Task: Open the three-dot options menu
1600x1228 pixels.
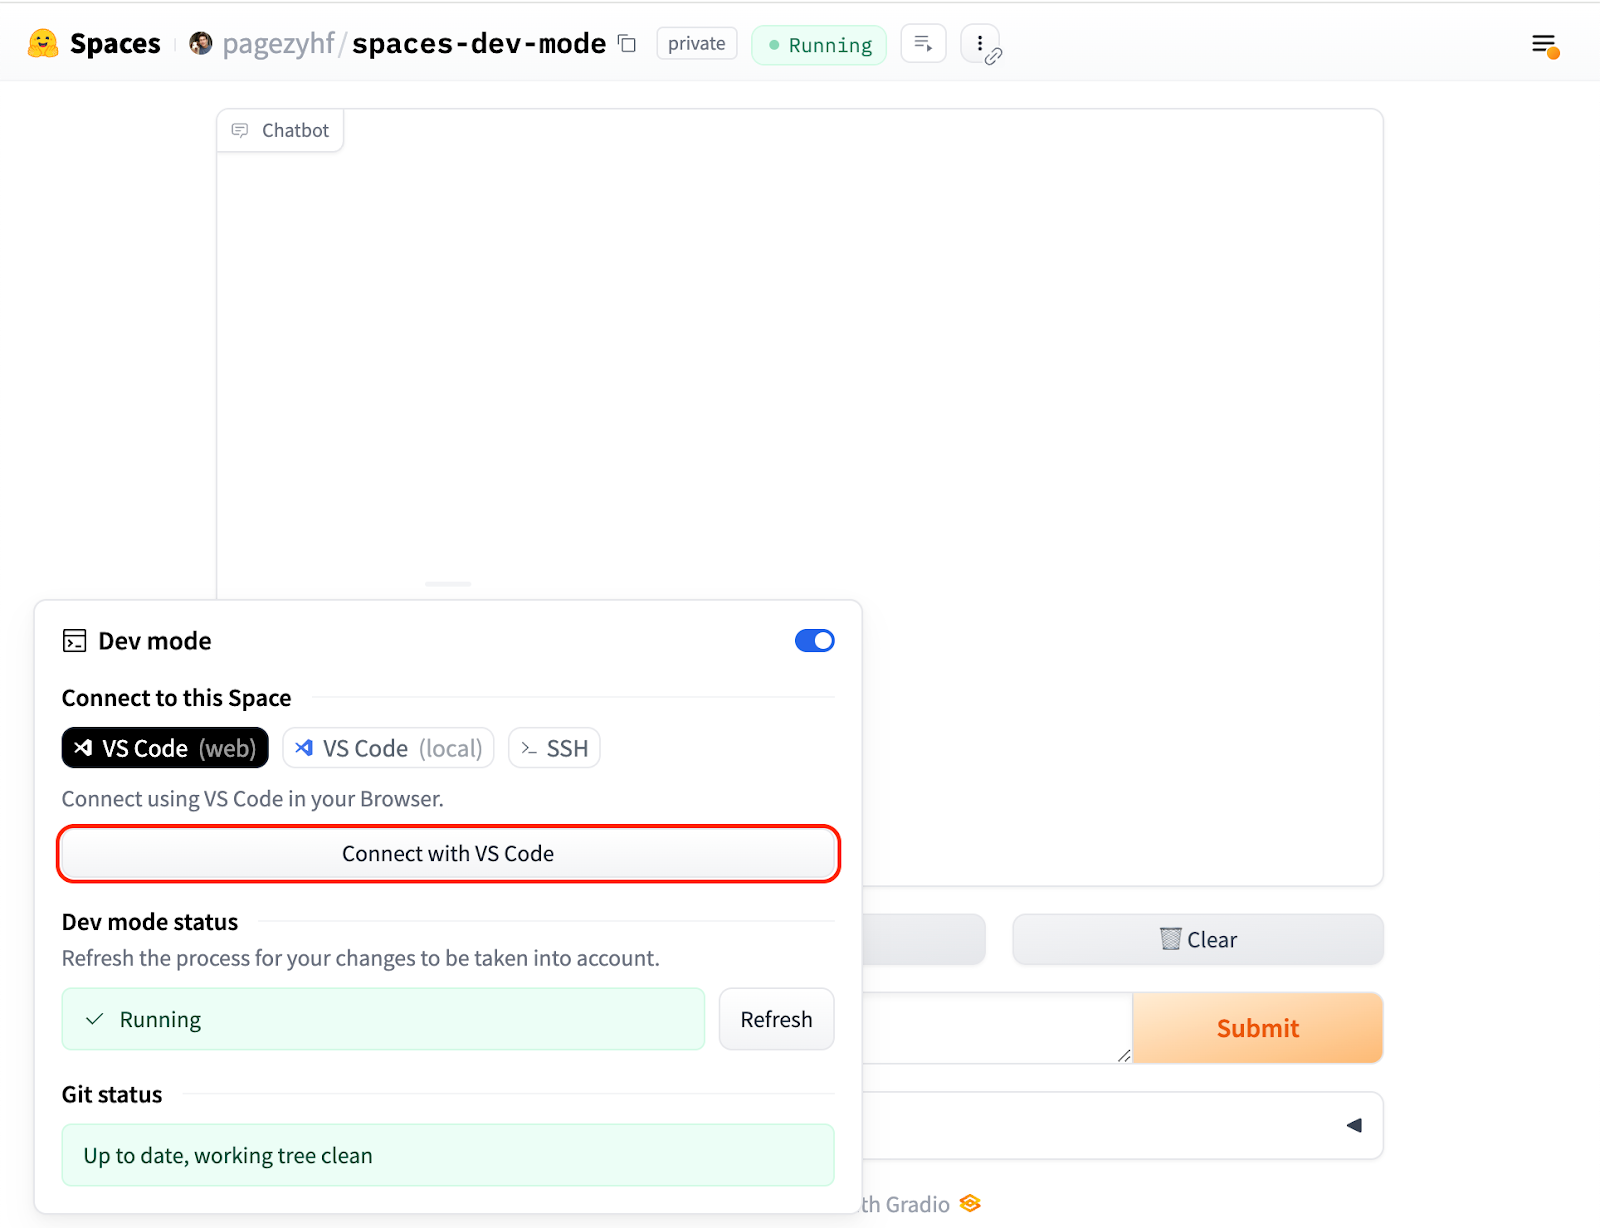Action: click(x=980, y=44)
